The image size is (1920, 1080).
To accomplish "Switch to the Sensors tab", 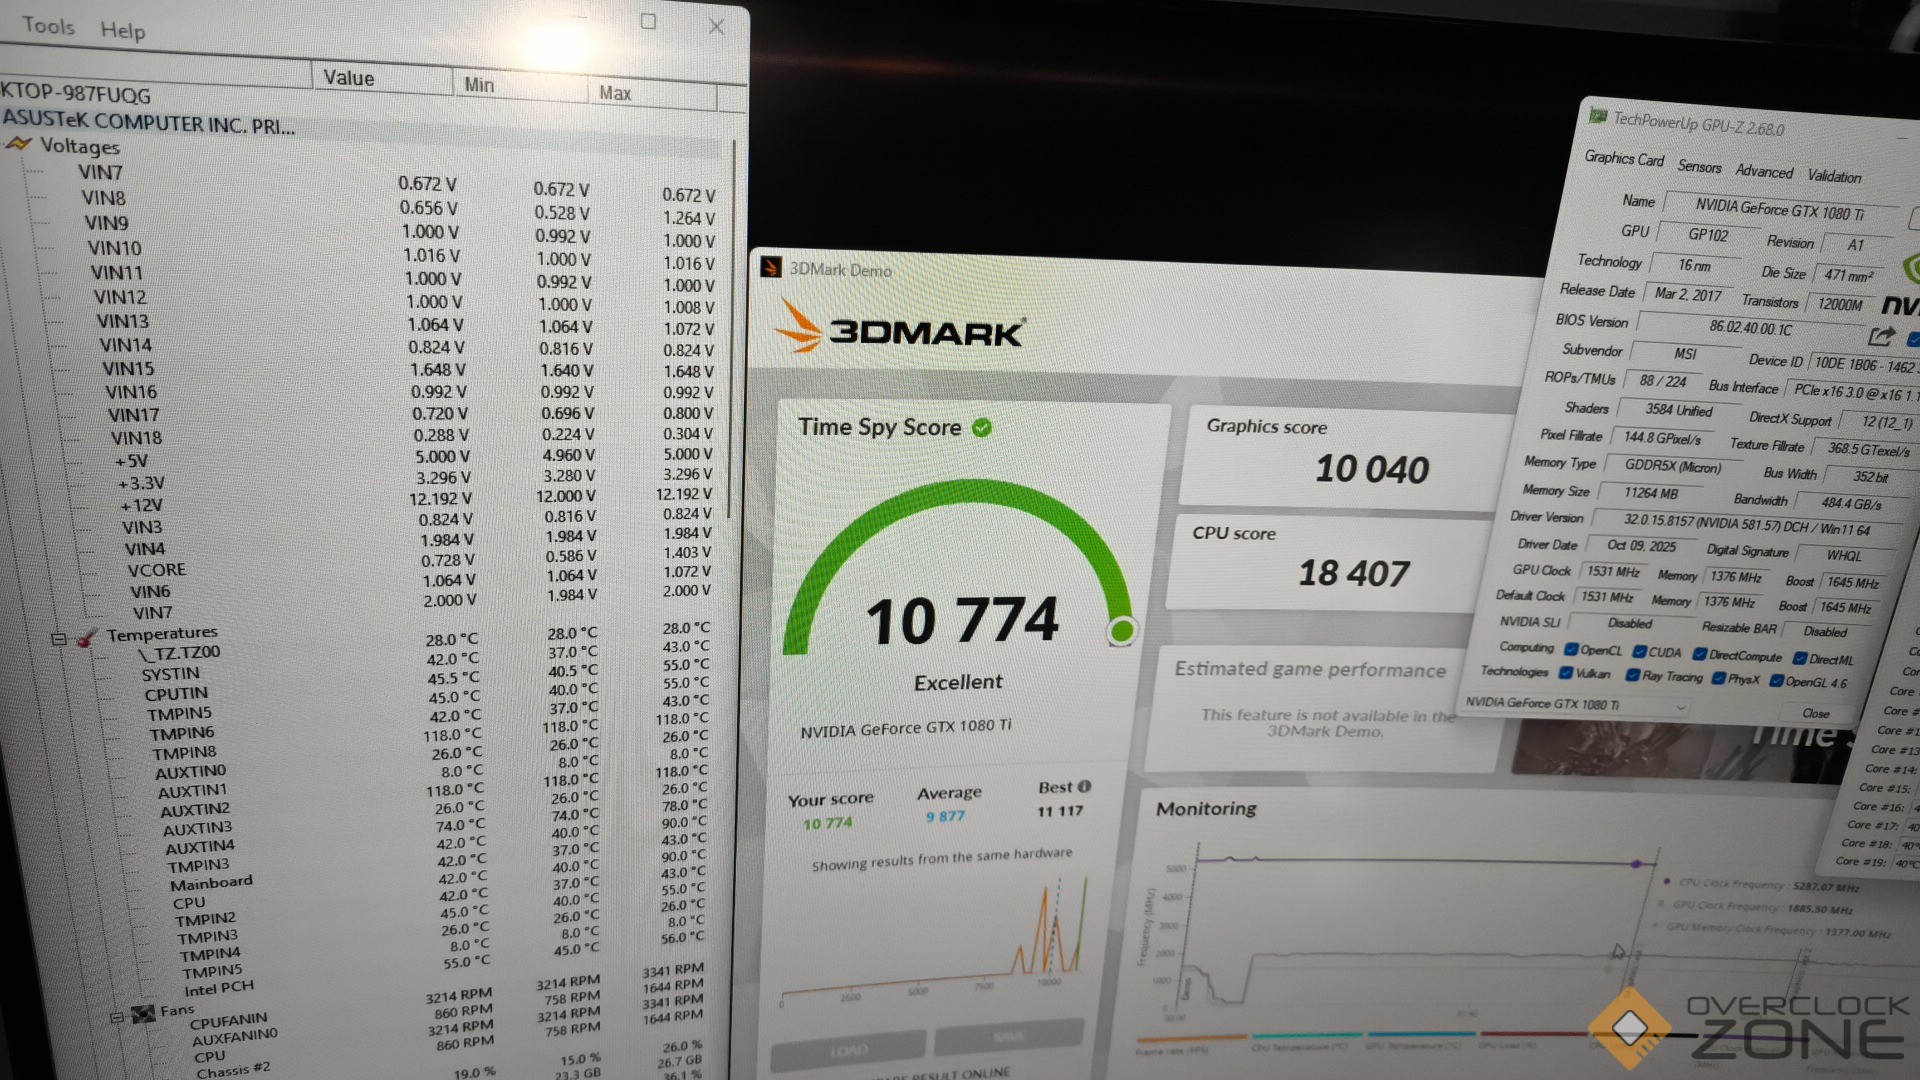I will (x=1699, y=167).
